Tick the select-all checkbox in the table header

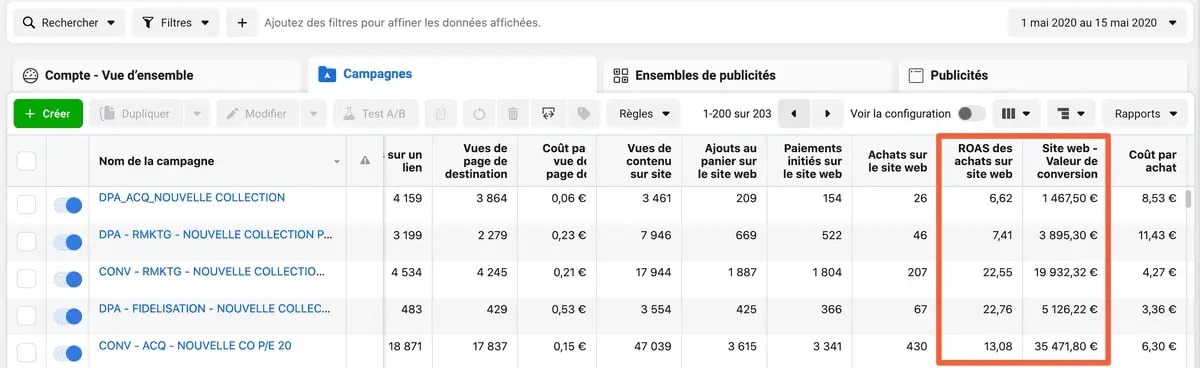(27, 161)
